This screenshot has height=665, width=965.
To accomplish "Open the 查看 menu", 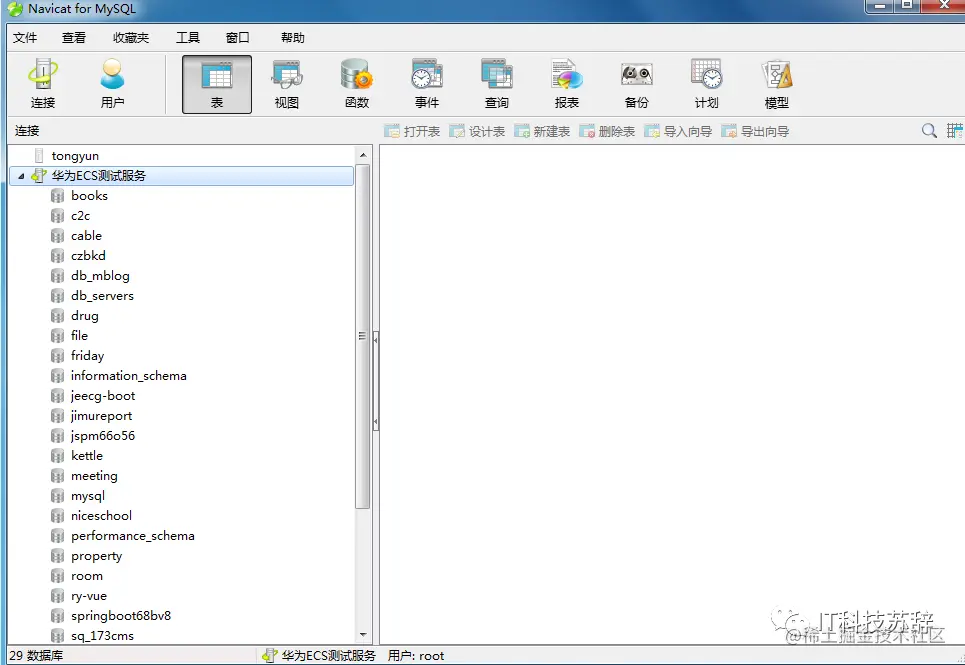I will 74,38.
